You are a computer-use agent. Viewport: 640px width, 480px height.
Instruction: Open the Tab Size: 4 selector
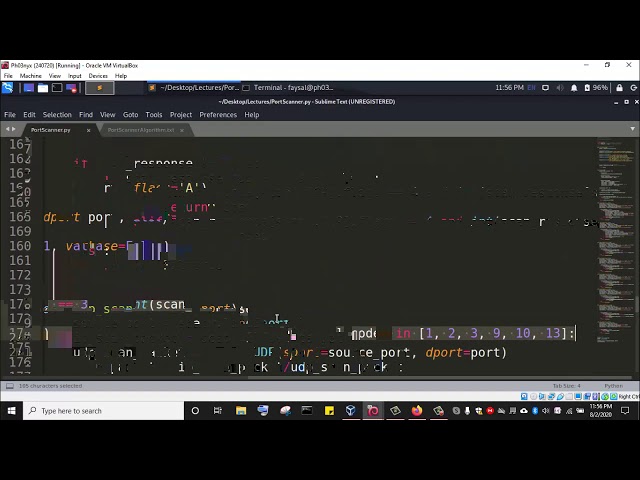pyautogui.click(x=567, y=386)
